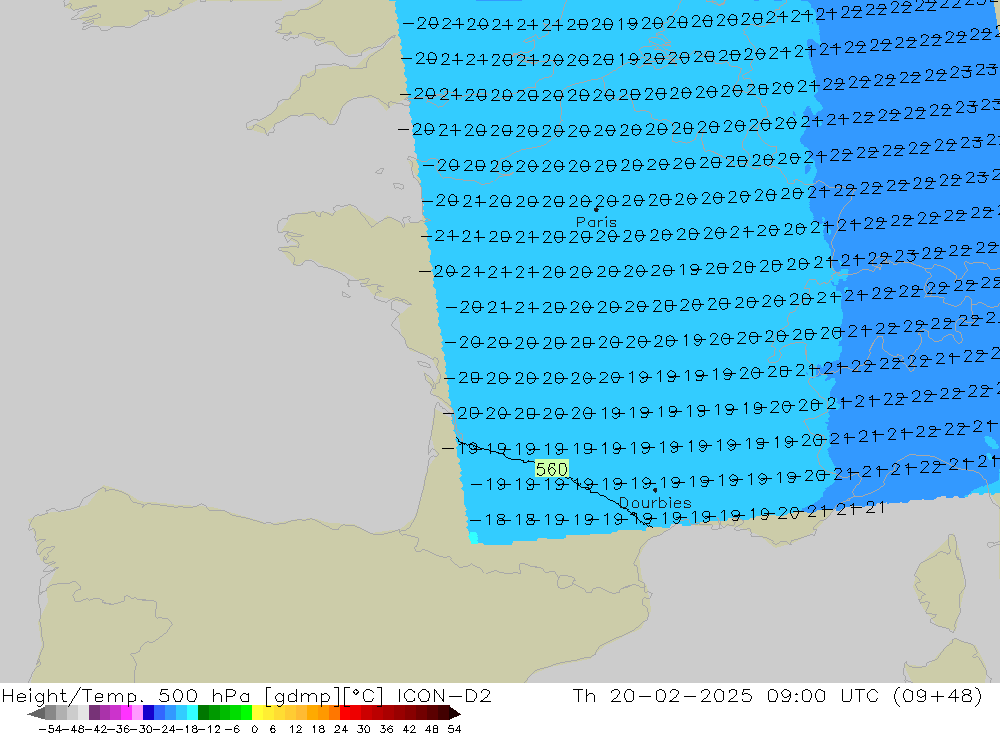The height and width of the screenshot is (733, 1000).
Task: Click the '-18' legend scale value
Action: click(x=186, y=729)
